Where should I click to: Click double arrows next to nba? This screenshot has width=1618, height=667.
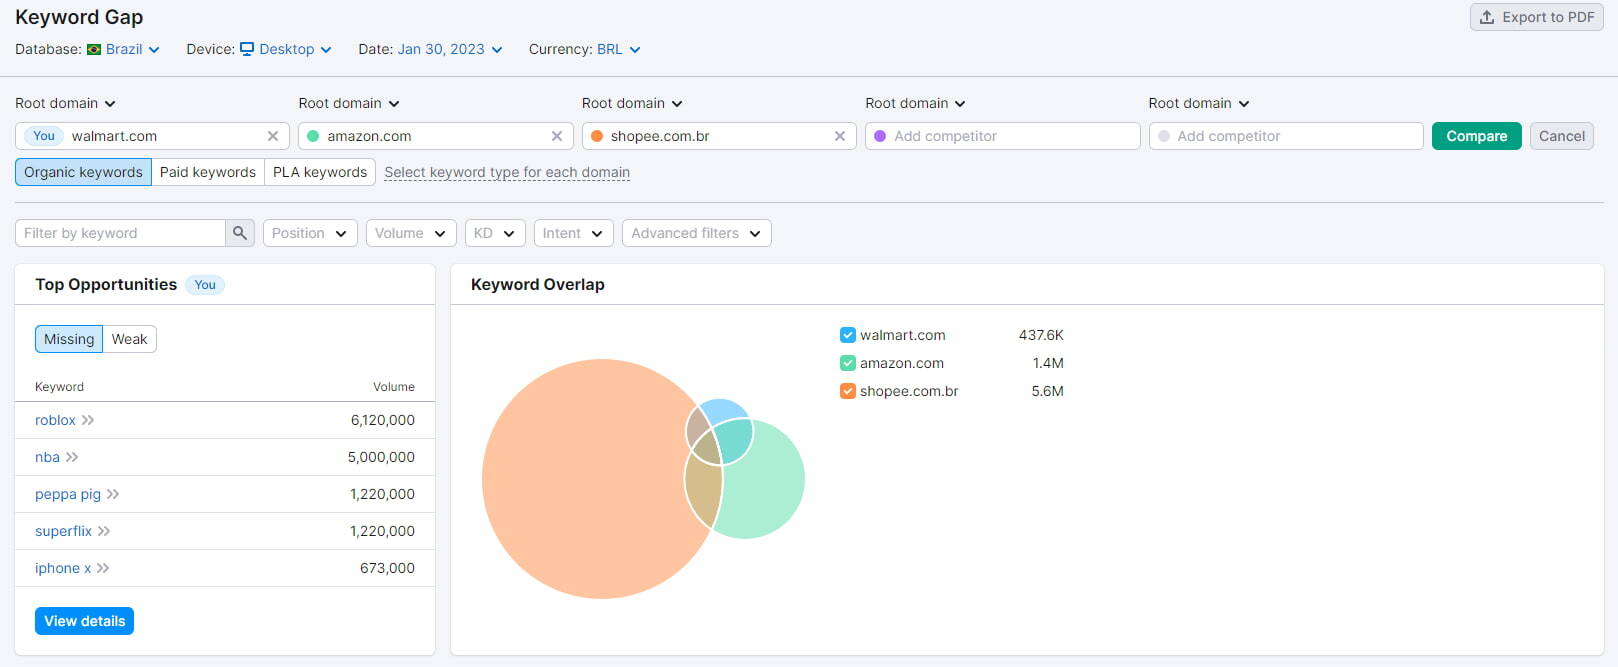72,457
